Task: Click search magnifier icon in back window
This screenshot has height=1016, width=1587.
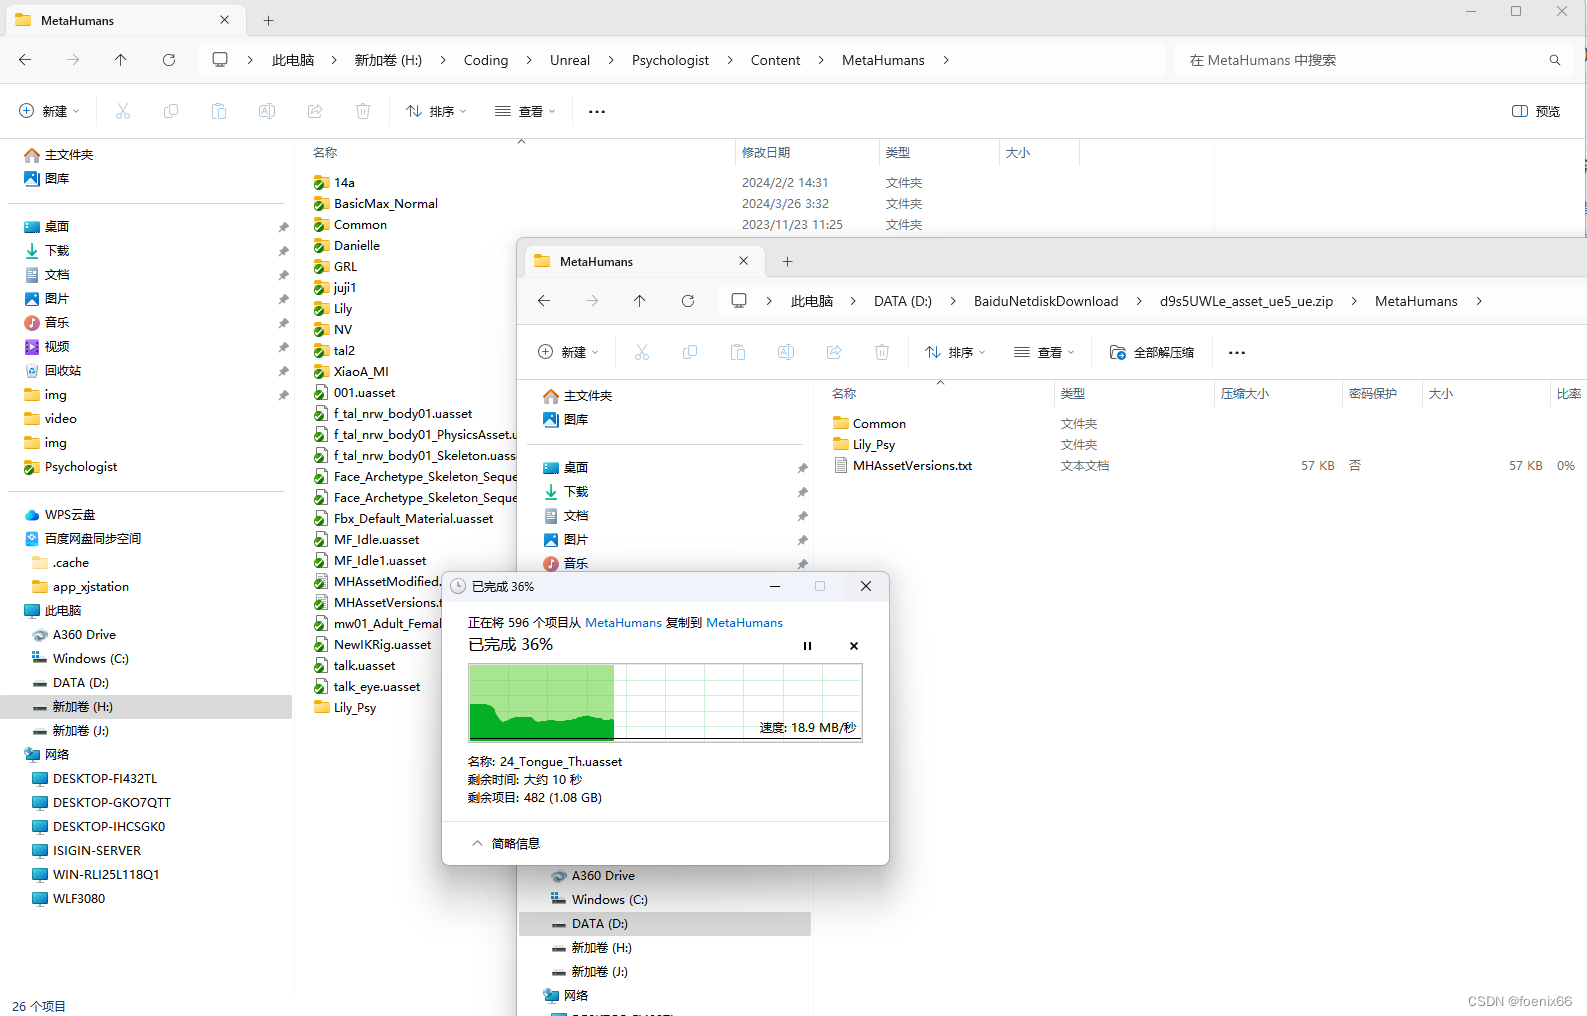Action: pos(1555,60)
